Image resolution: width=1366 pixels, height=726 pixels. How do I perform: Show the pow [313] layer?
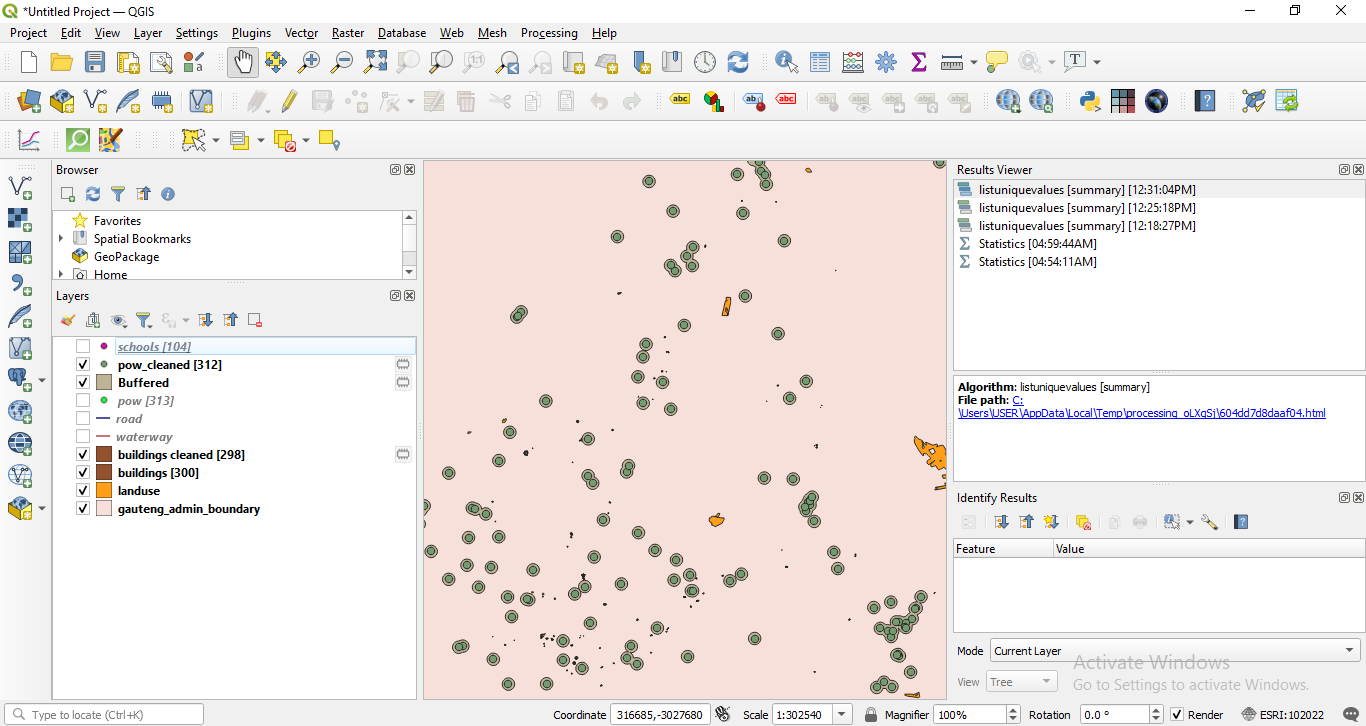[83, 401]
